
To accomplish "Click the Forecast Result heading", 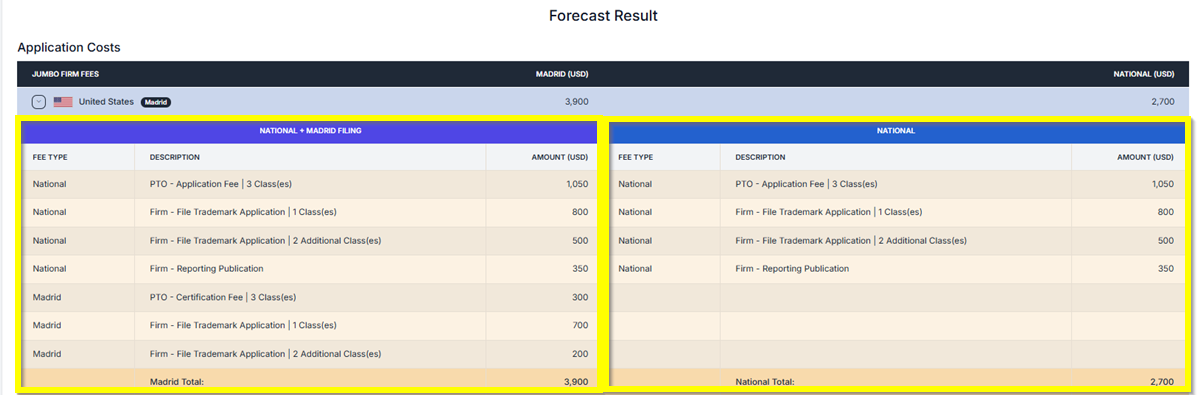I will click(x=603, y=16).
